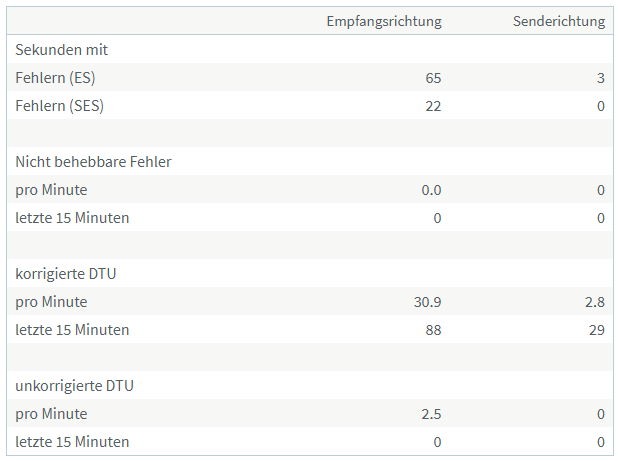Click the SES receive value 22
Viewport: 618px width, 461px height.
click(x=432, y=105)
